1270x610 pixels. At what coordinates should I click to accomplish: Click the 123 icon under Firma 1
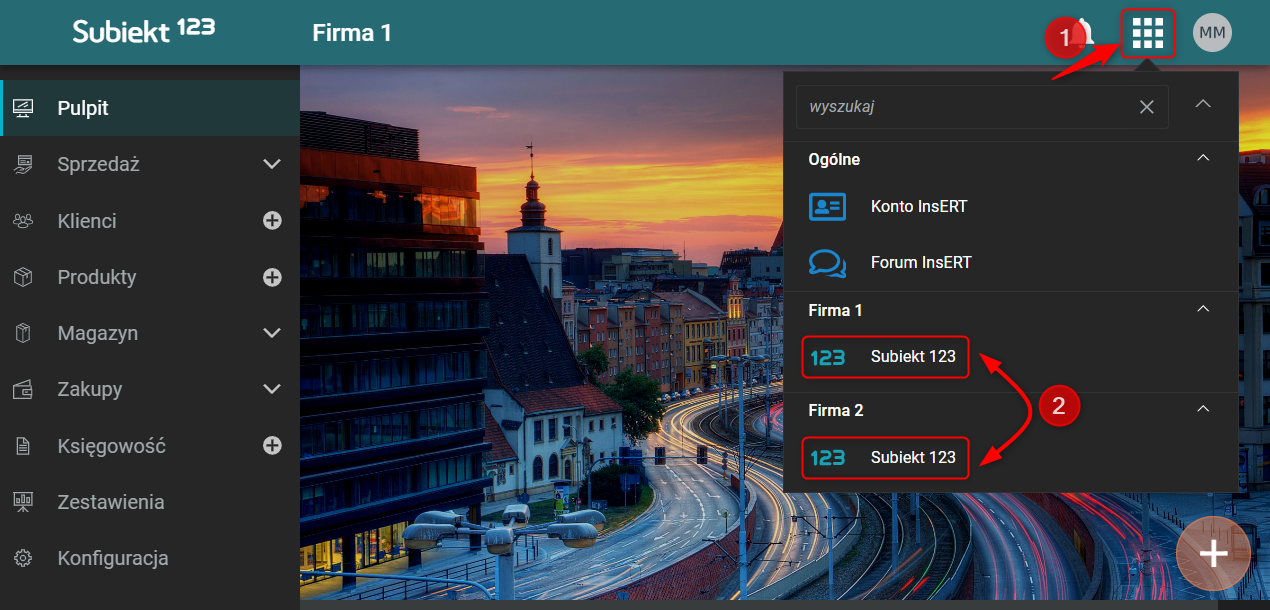(x=828, y=357)
